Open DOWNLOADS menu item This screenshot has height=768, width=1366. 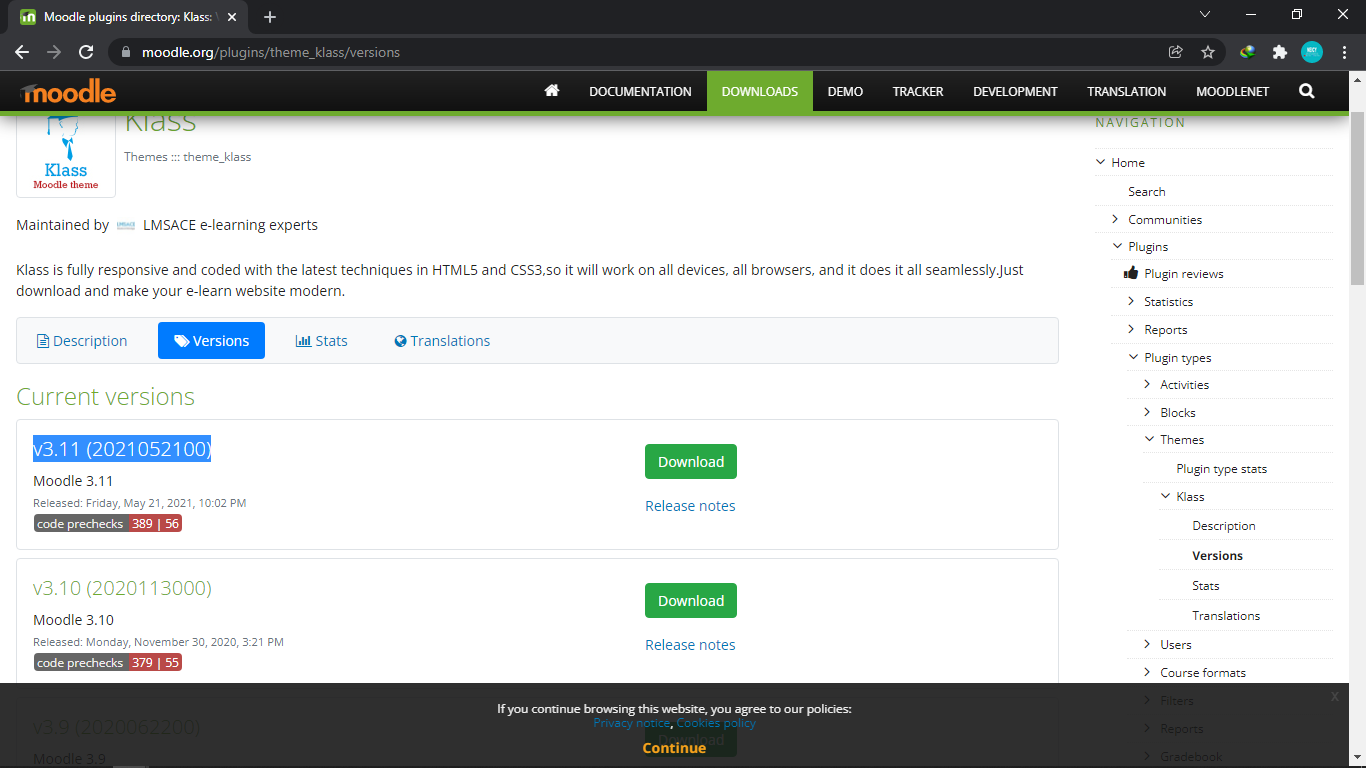(x=760, y=91)
